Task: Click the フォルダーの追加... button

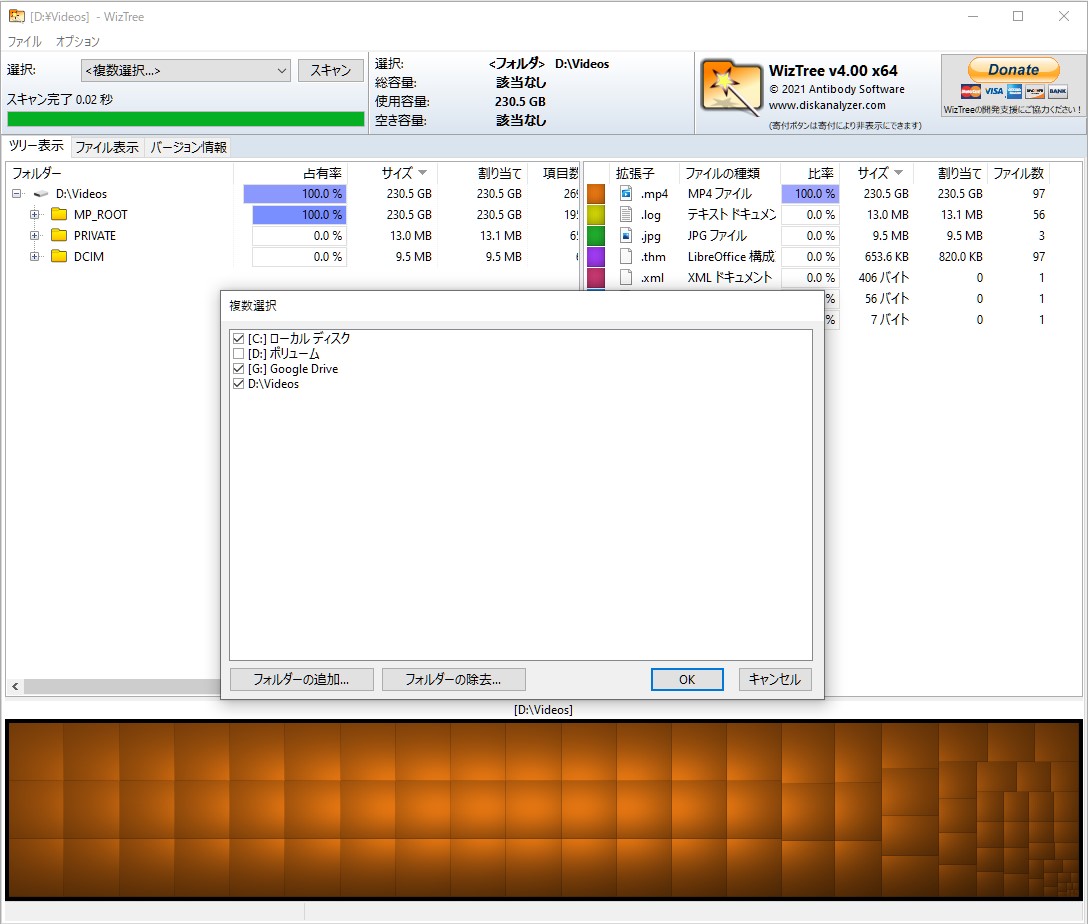Action: (x=301, y=679)
